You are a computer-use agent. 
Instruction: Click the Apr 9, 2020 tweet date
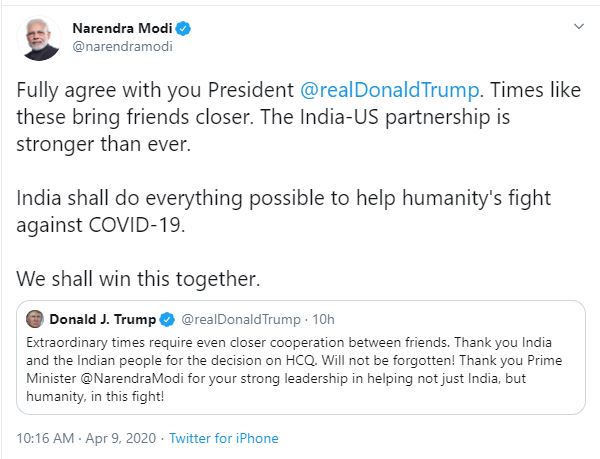tap(122, 438)
